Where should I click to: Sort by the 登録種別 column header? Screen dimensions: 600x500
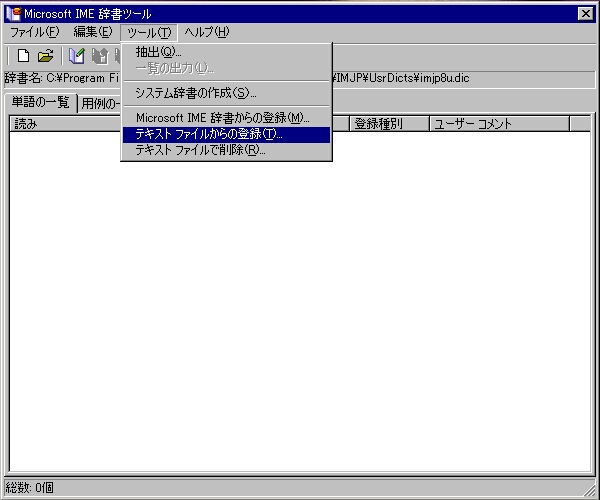click(389, 124)
